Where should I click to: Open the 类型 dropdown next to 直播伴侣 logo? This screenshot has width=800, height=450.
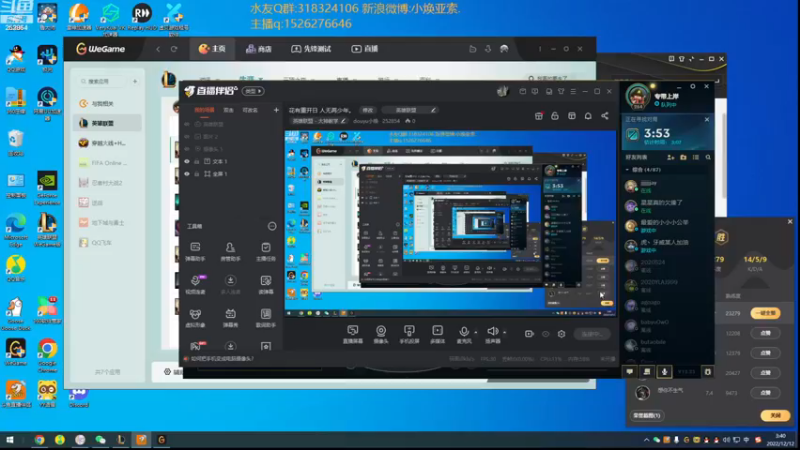pos(253,91)
